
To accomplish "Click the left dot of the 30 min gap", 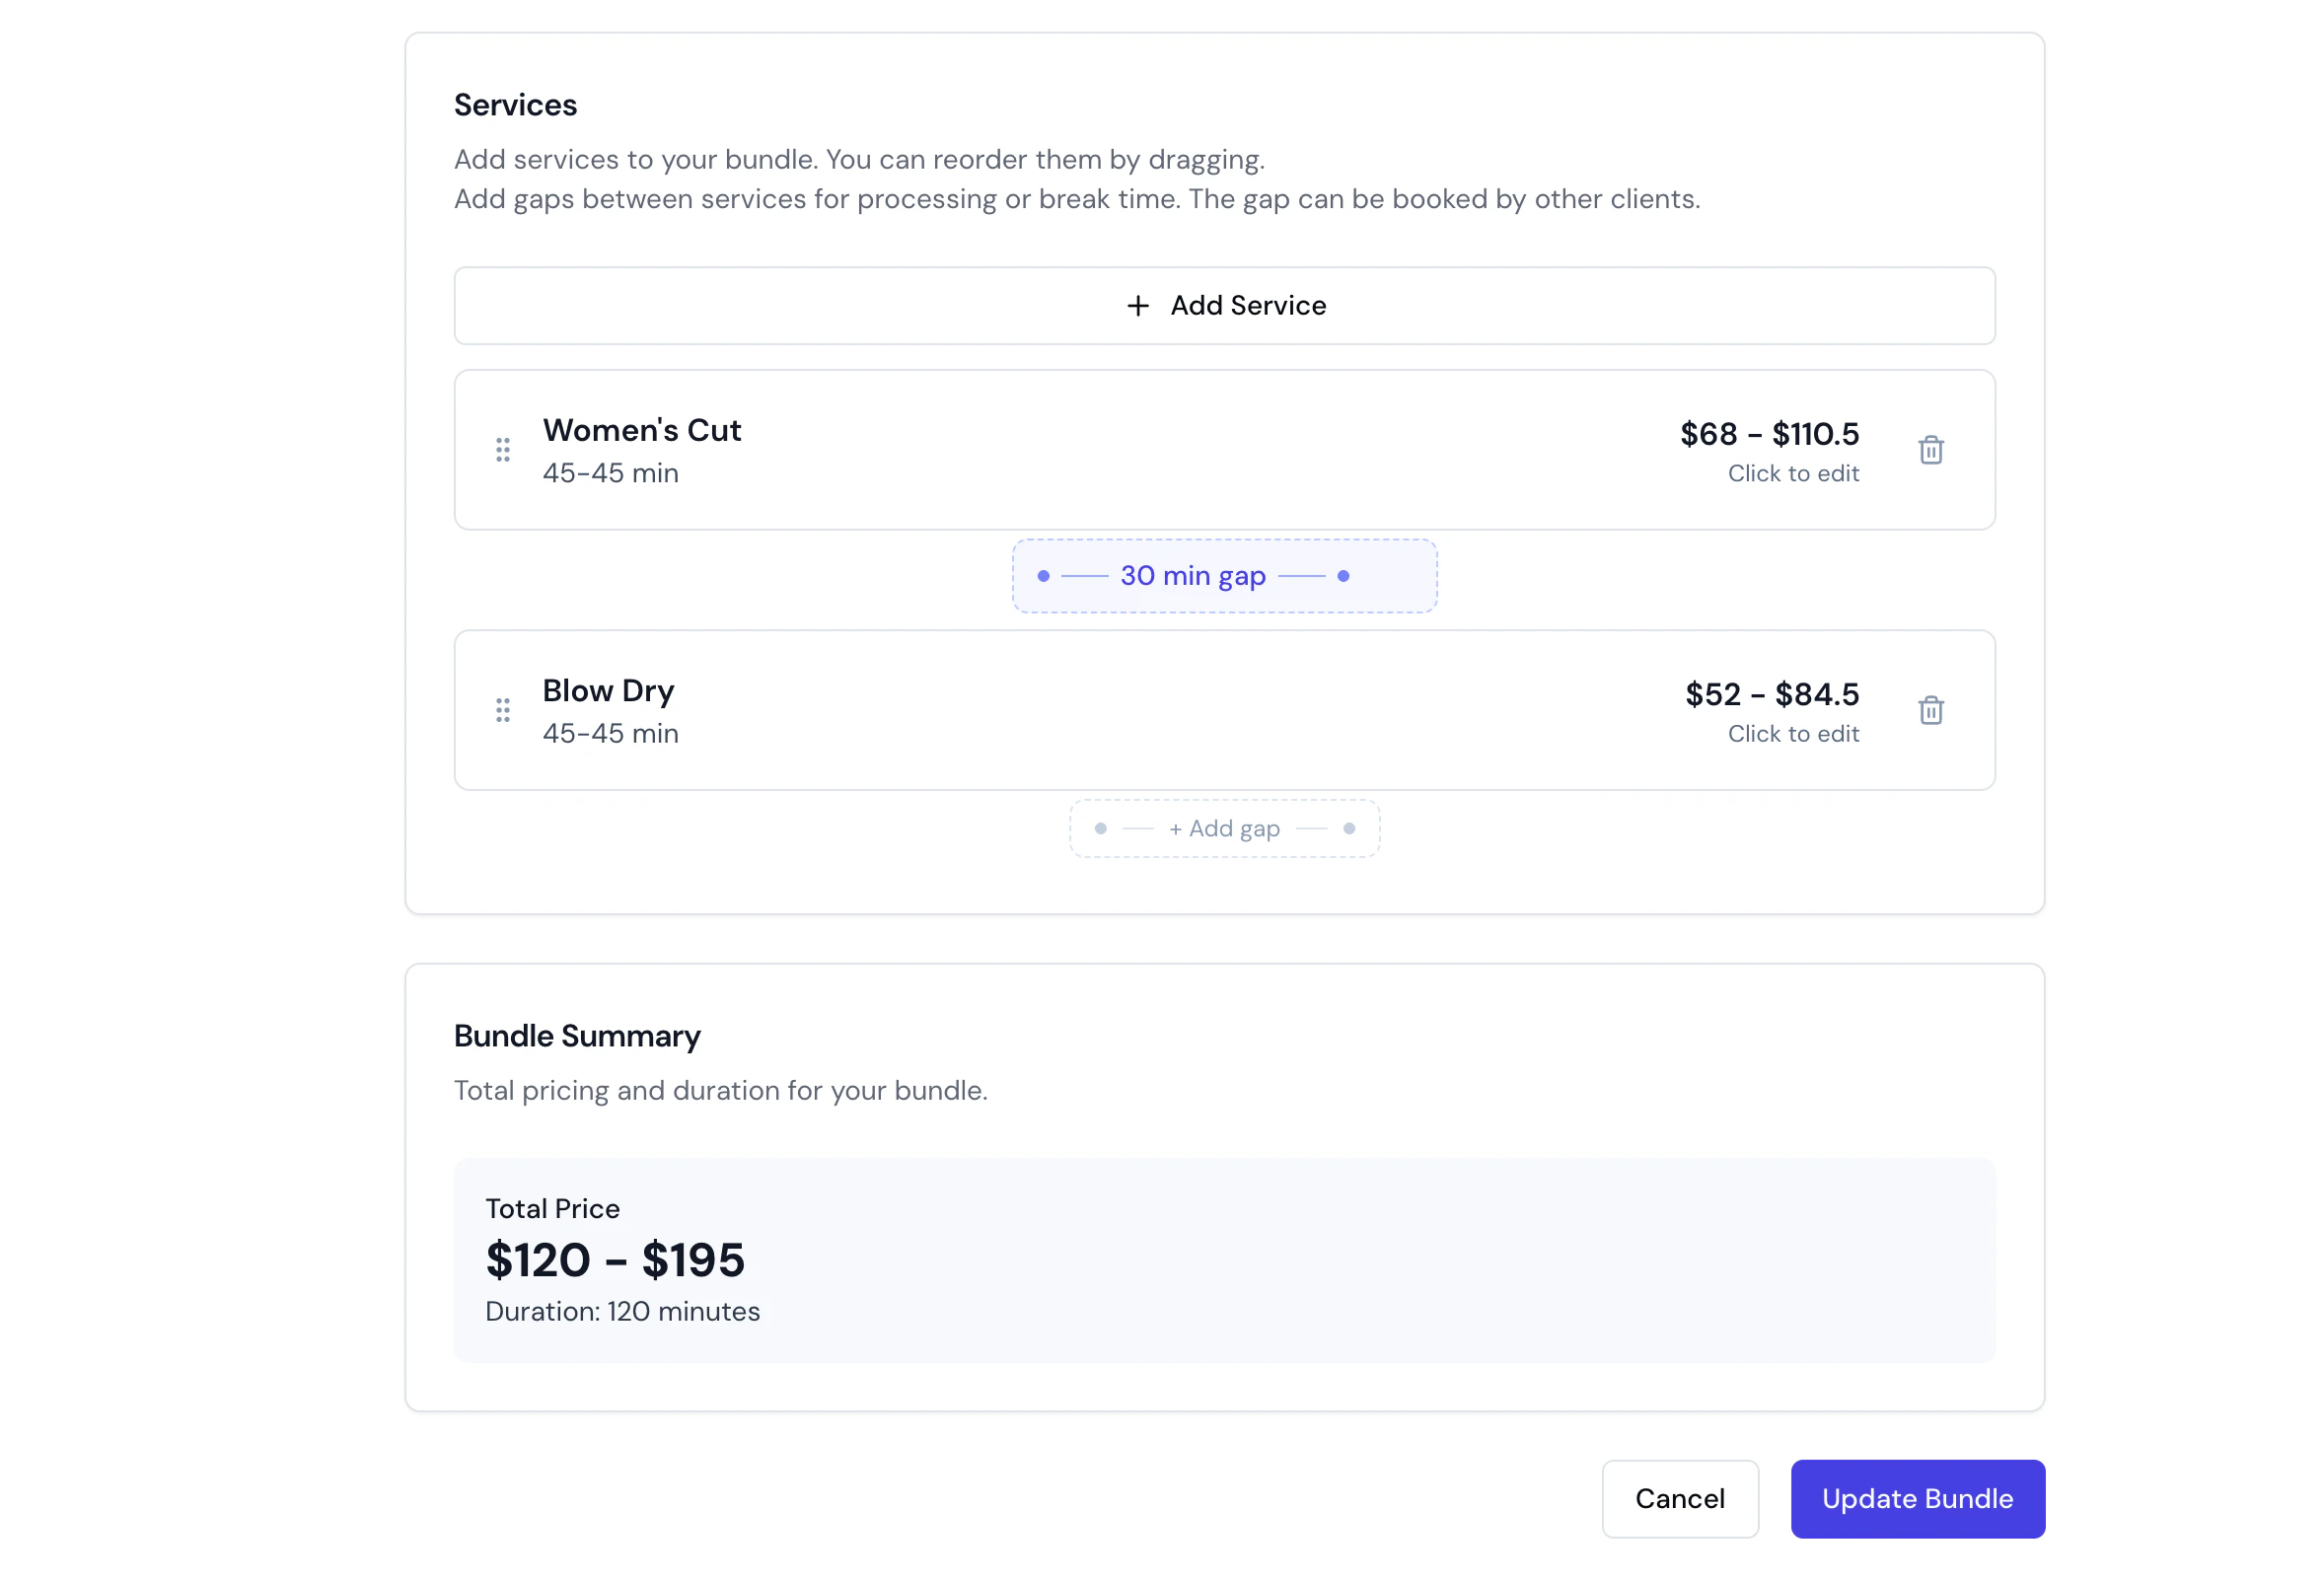I will (x=1044, y=576).
